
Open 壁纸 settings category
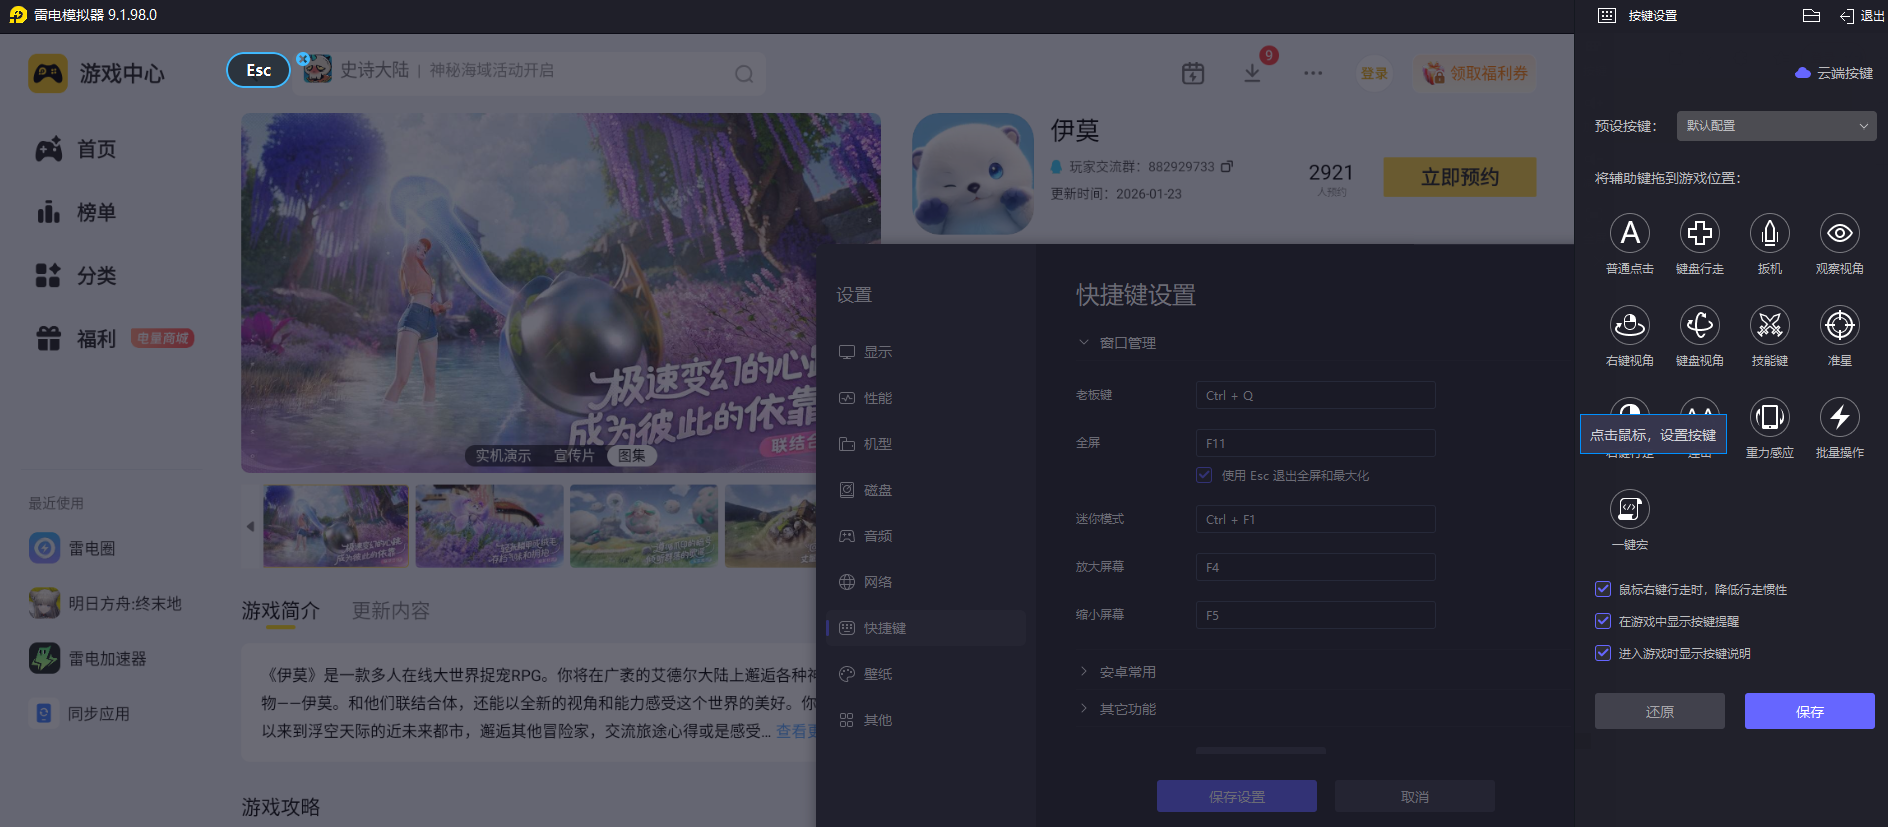point(926,674)
